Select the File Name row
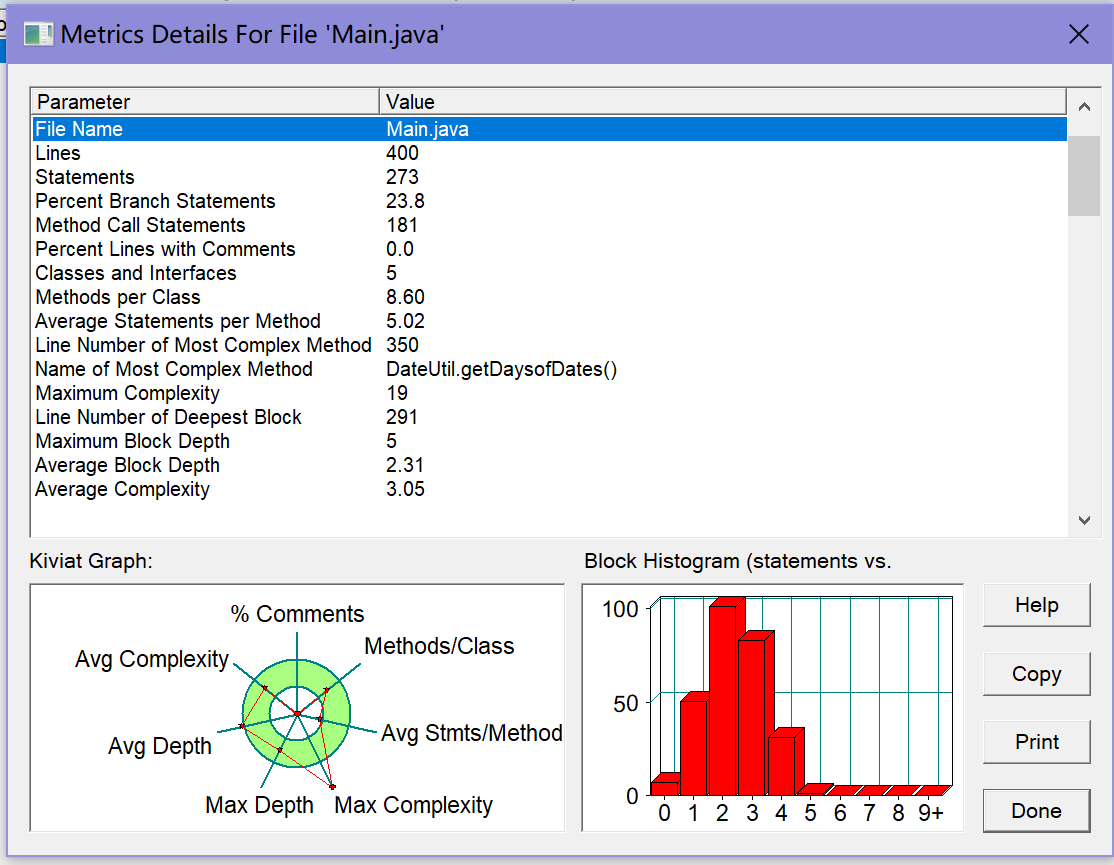 [x=549, y=129]
